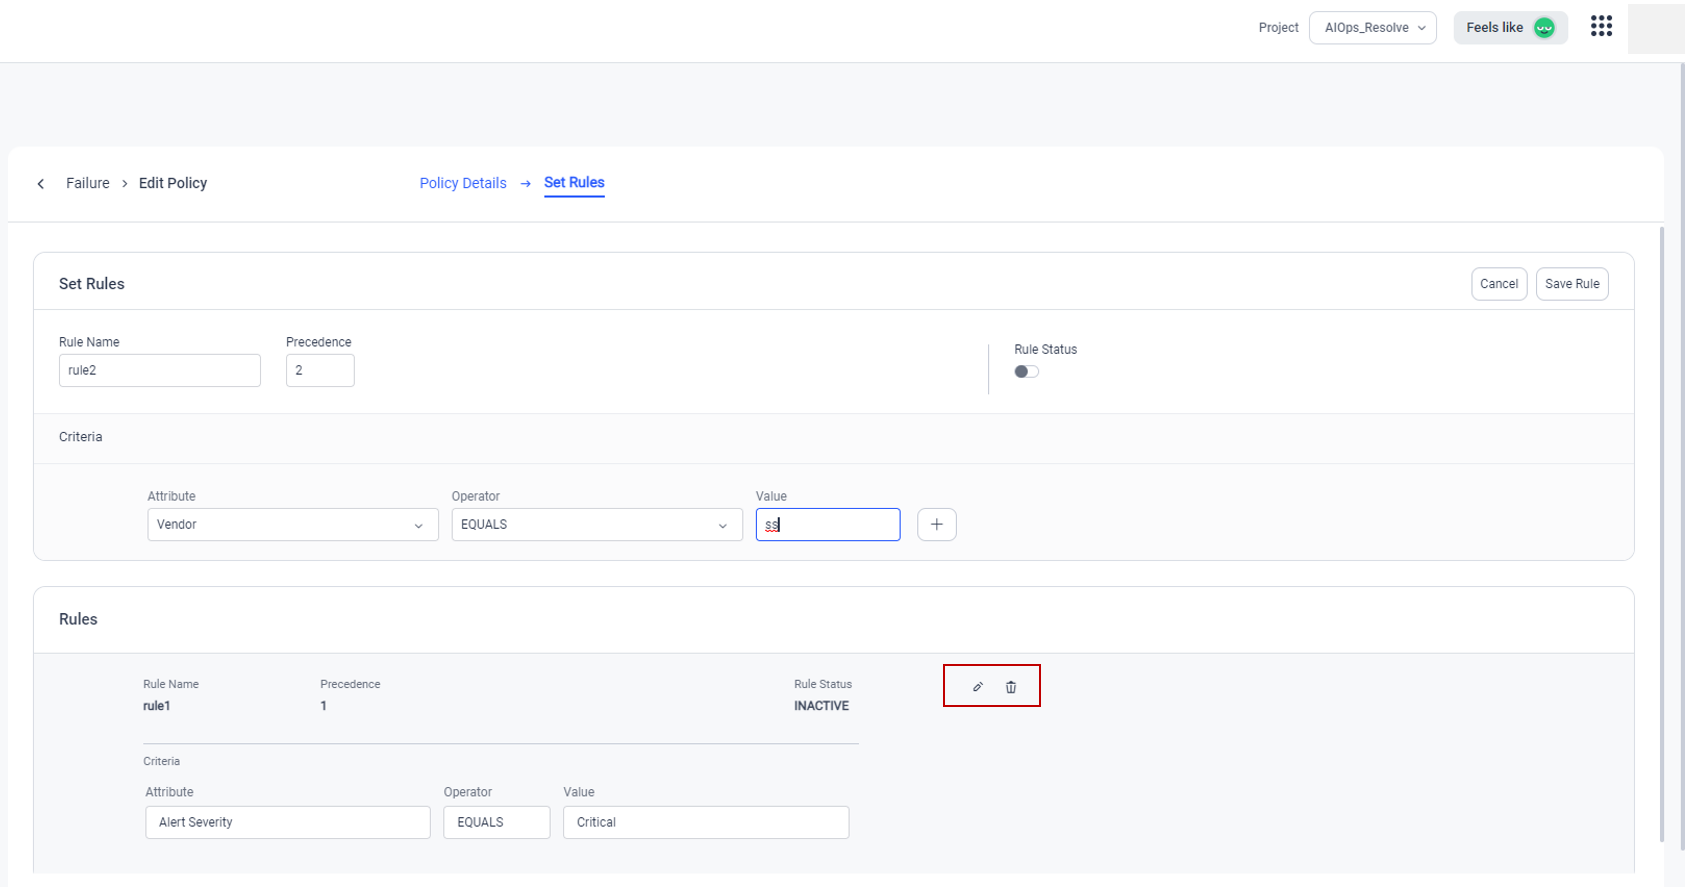Click the back arrow beside Failure

click(x=41, y=184)
